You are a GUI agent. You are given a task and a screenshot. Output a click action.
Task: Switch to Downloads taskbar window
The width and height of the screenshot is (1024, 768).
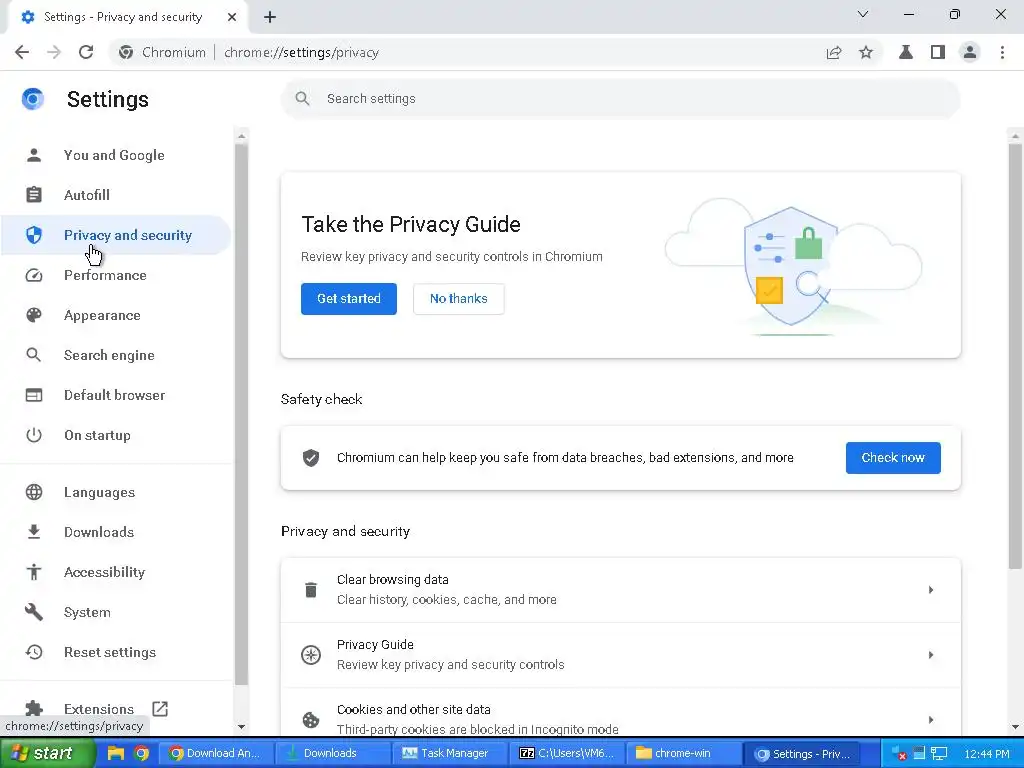pos(332,753)
